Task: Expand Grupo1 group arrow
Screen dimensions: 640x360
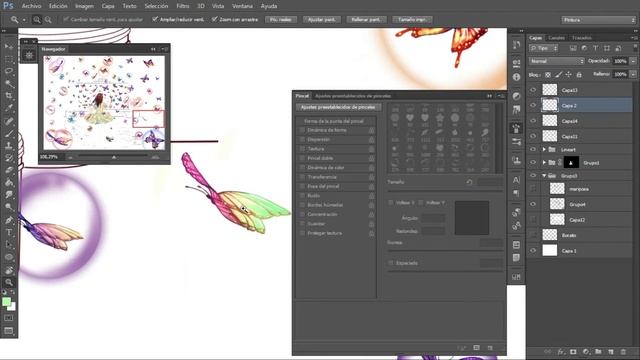Action: tap(544, 162)
